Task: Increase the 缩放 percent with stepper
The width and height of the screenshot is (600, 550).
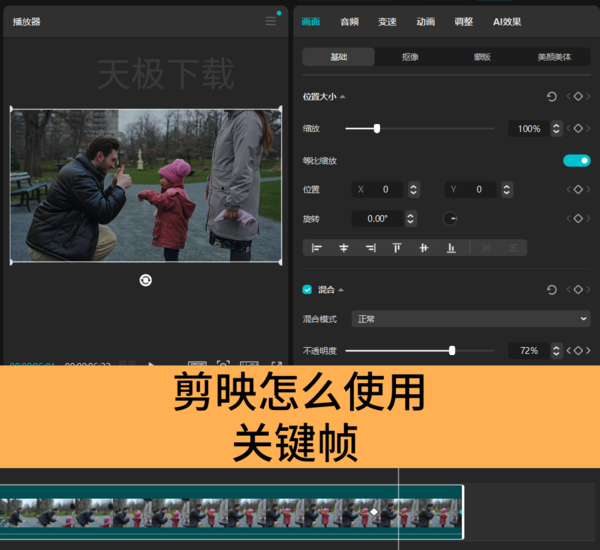Action: [x=556, y=125]
